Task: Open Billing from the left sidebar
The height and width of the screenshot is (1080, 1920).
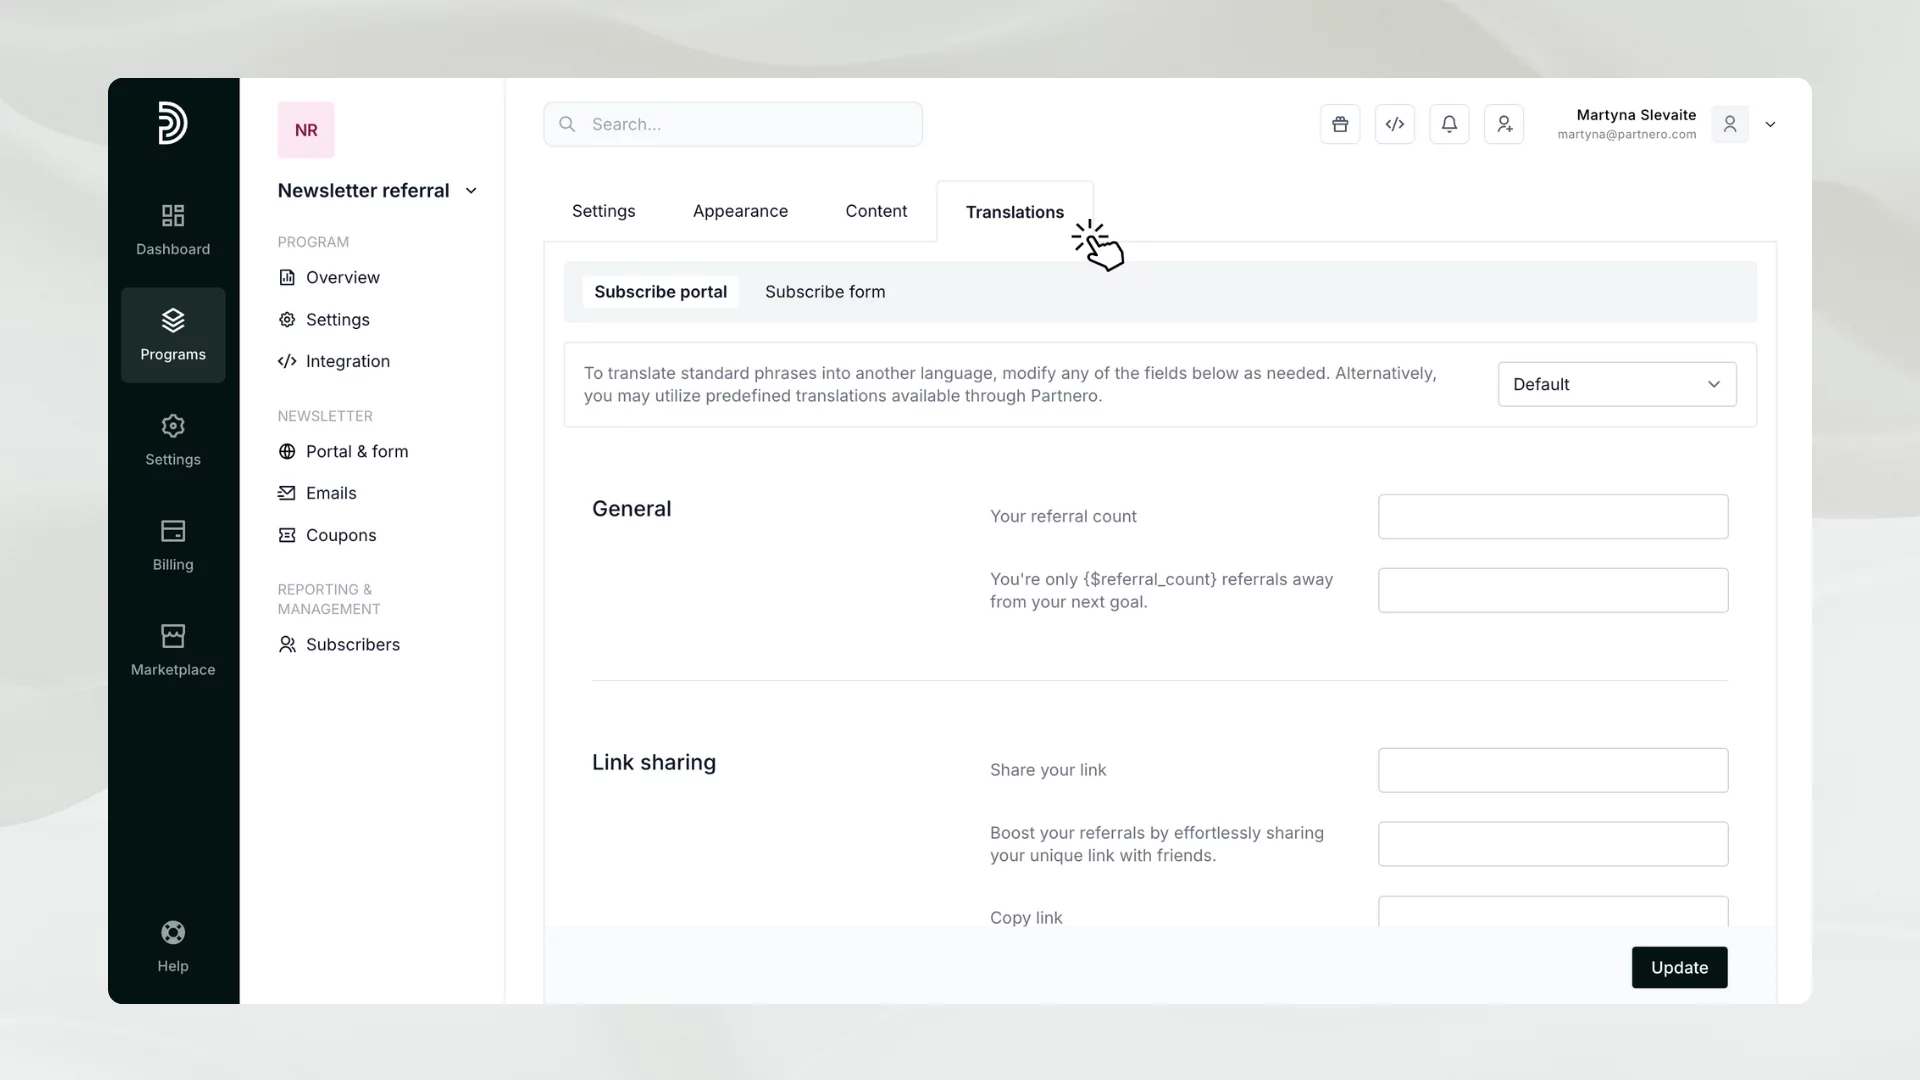Action: (172, 545)
